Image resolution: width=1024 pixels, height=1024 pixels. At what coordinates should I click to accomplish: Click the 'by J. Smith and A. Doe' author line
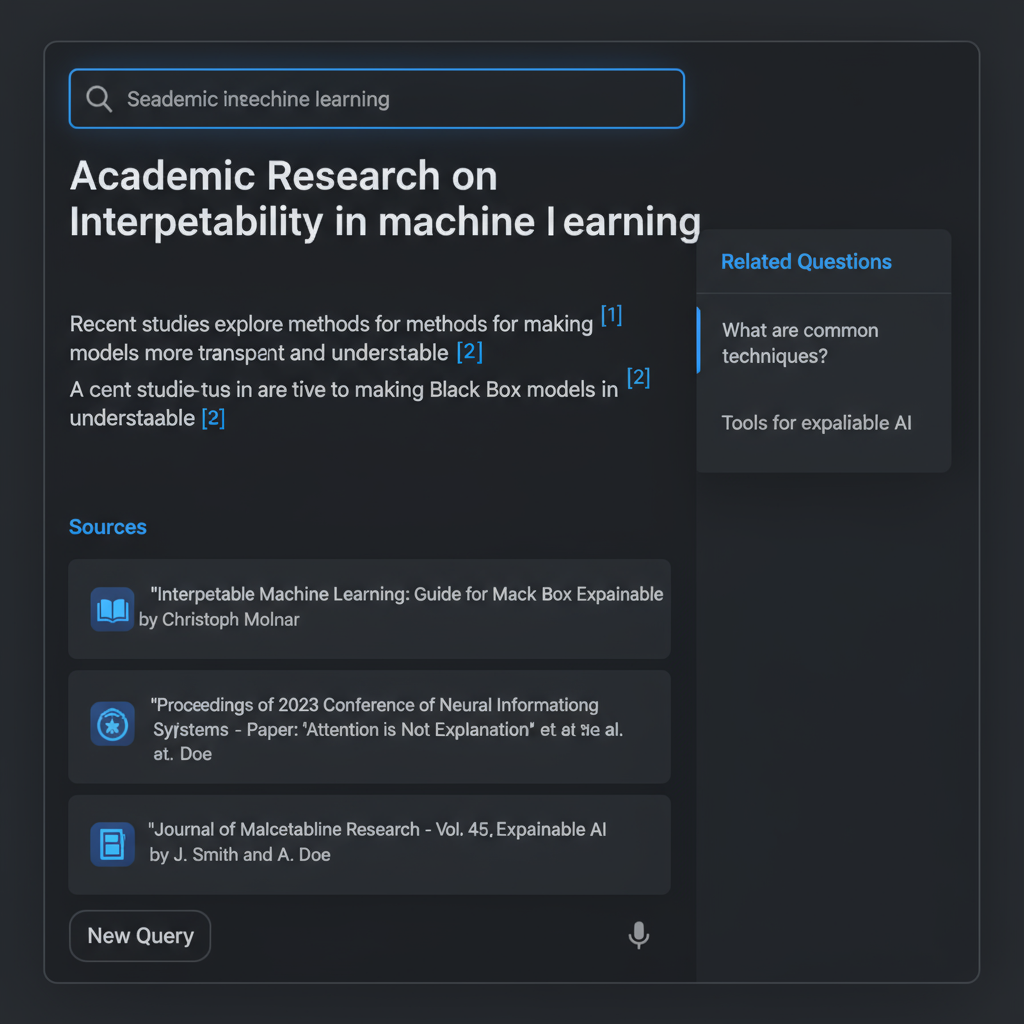[x=240, y=855]
